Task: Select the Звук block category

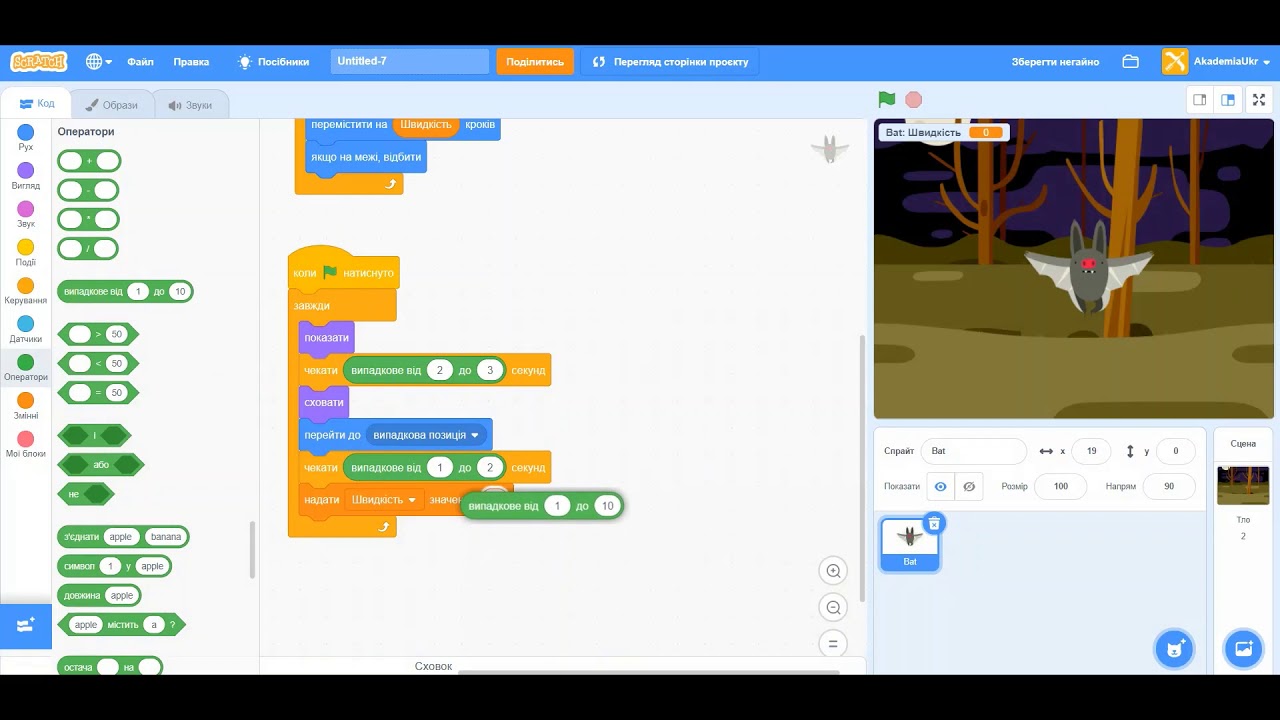Action: point(26,215)
